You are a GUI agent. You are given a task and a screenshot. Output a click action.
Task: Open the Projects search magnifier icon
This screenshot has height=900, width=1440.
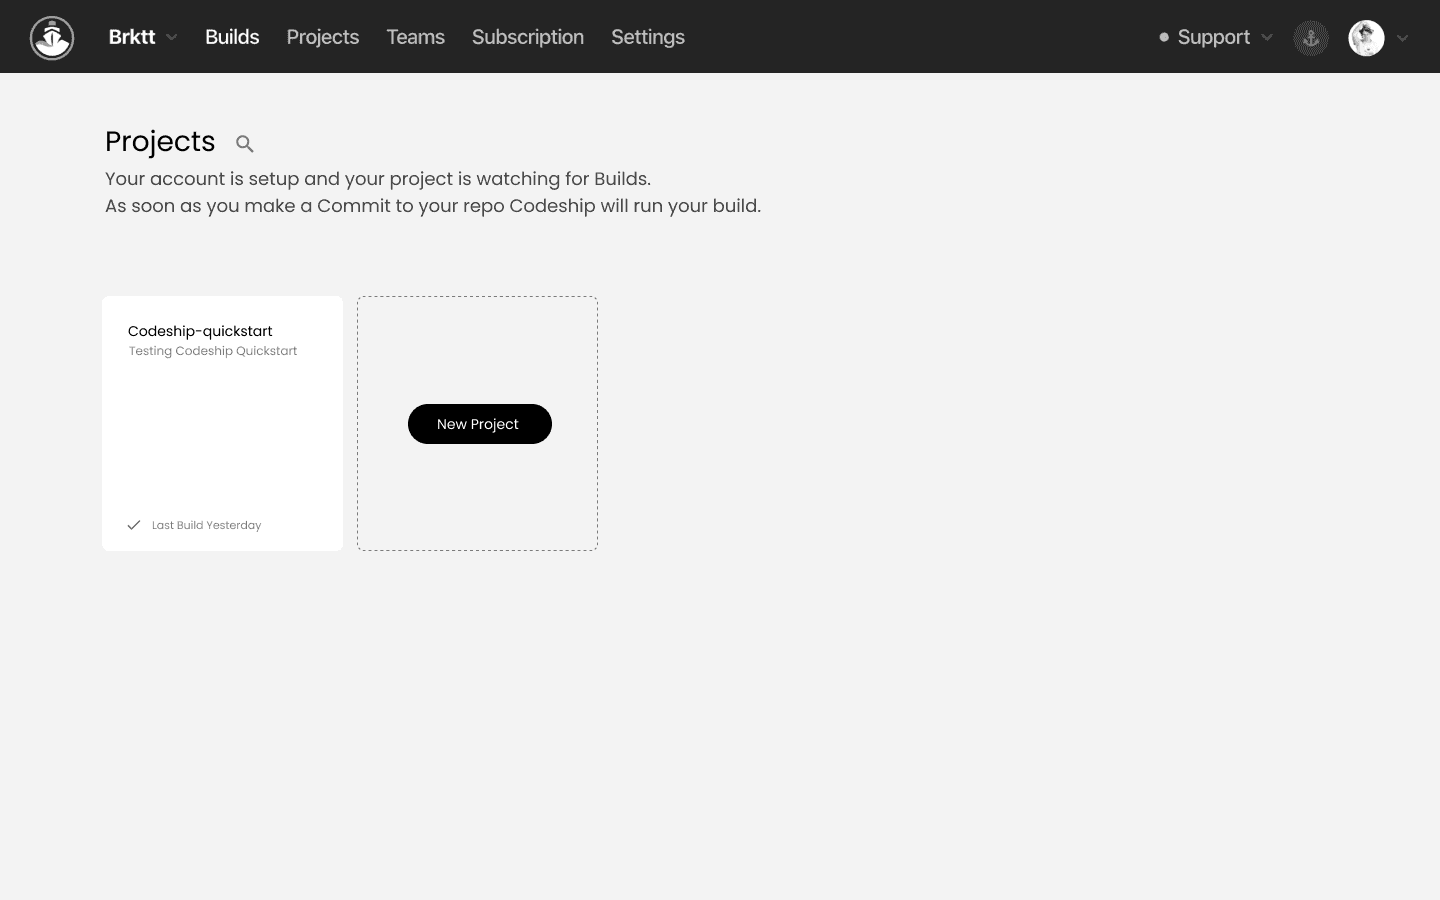pos(244,144)
